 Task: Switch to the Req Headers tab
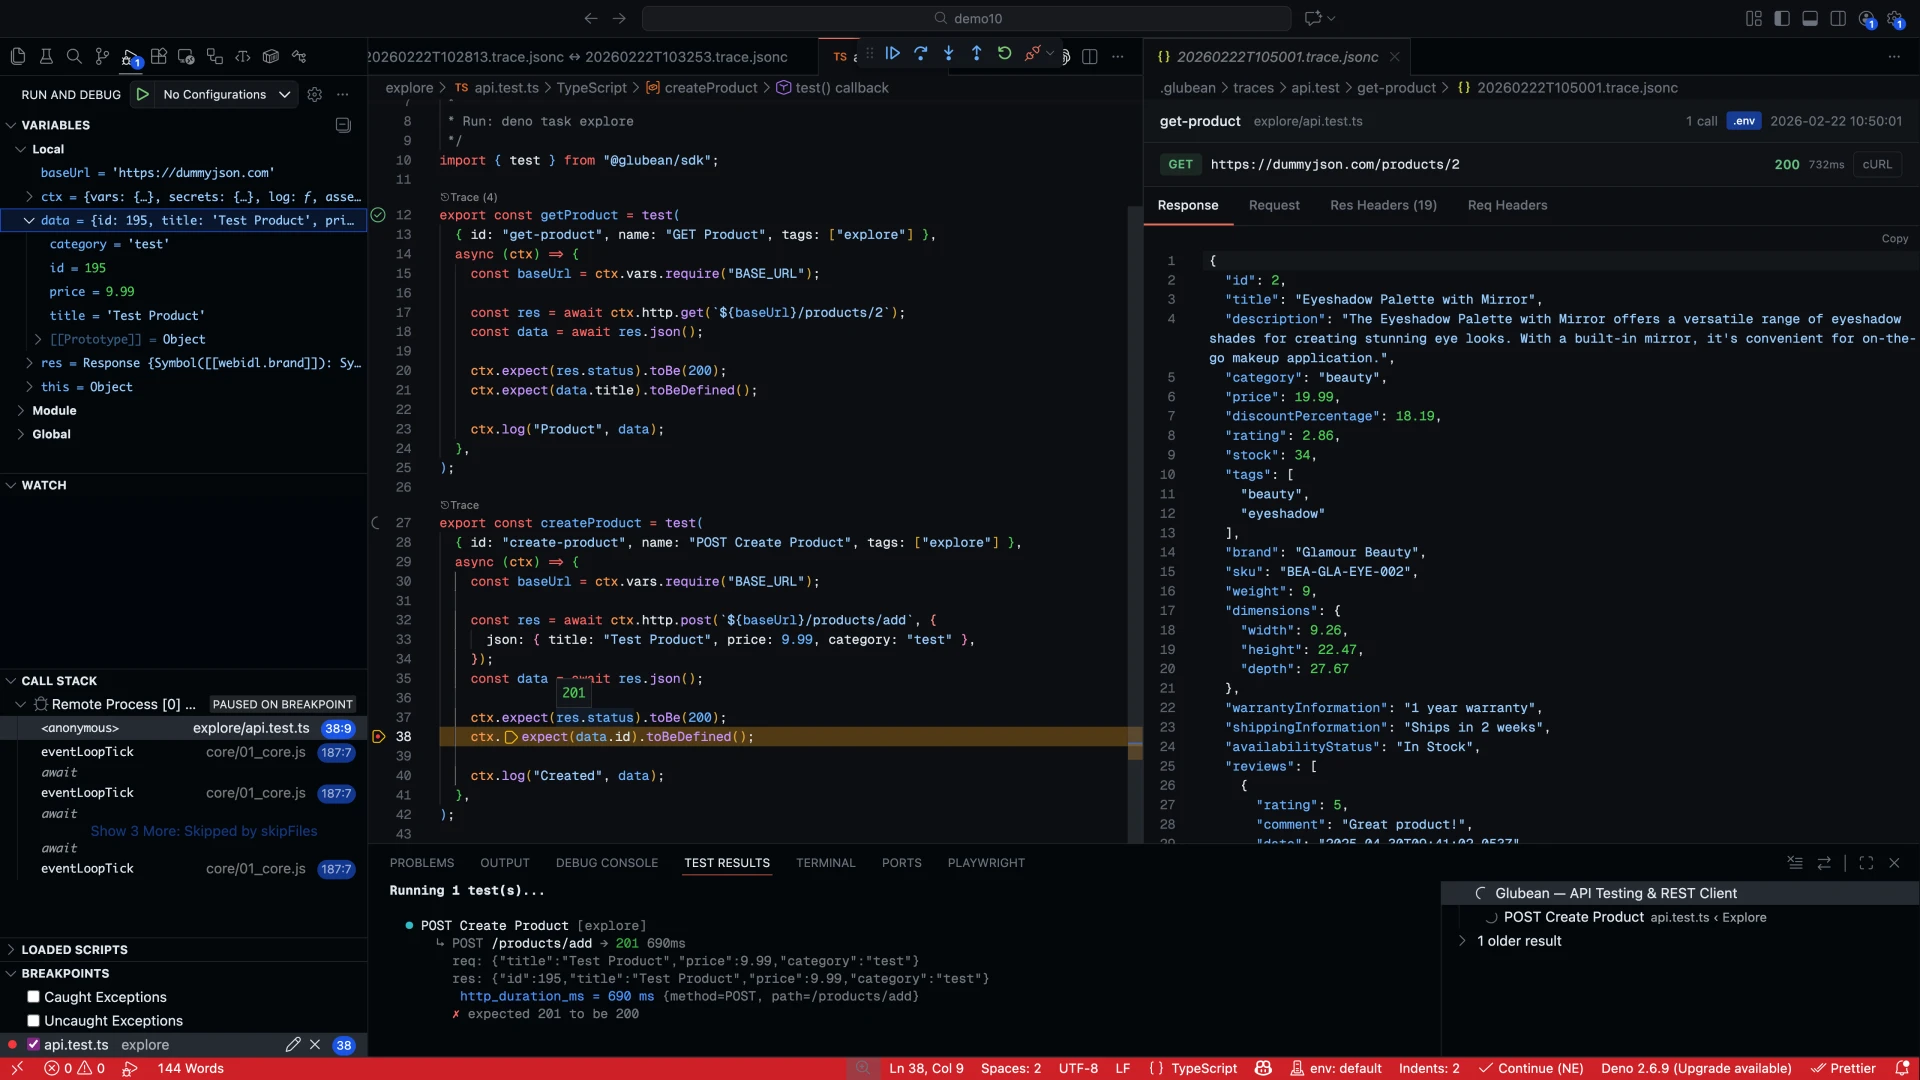point(1508,205)
